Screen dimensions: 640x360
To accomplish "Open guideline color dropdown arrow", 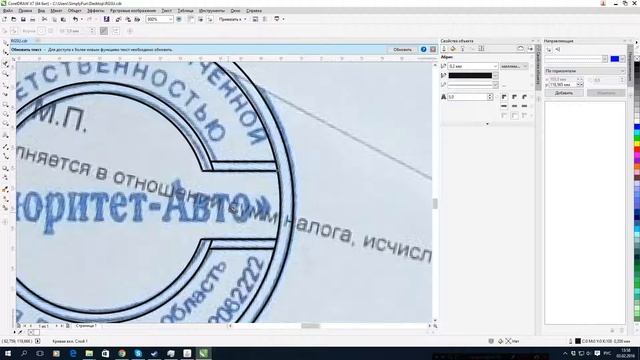I will pyautogui.click(x=622, y=59).
